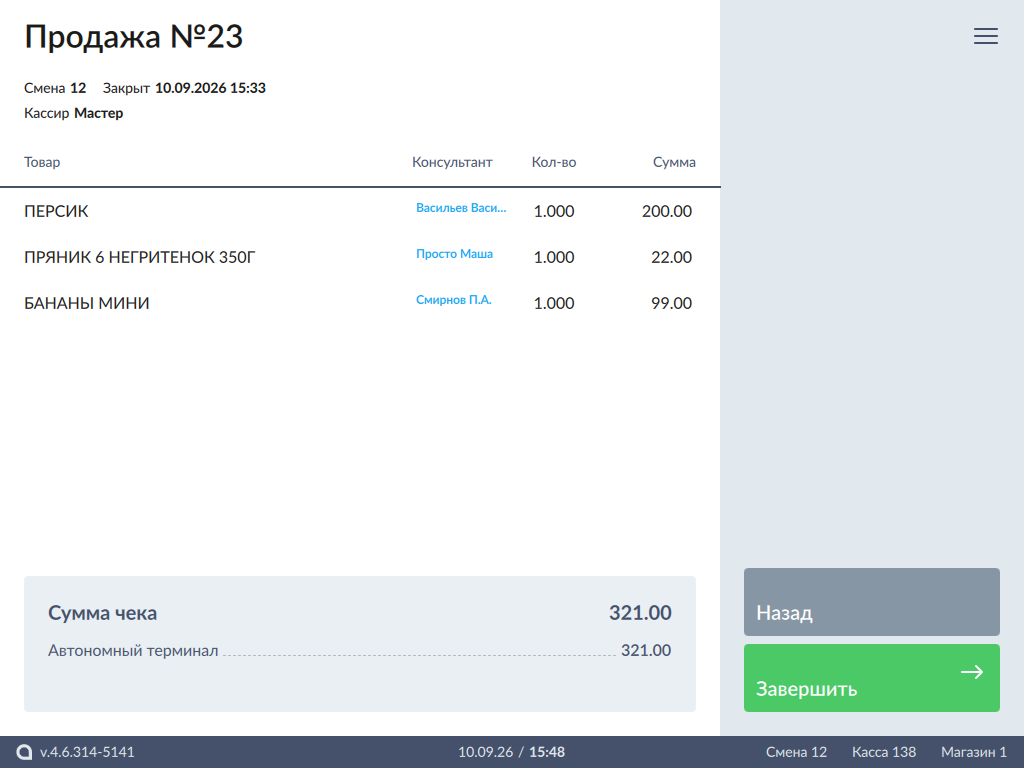Viewport: 1024px width, 768px height.
Task: Select the ПРЯНИК 6 НЕГРИТЕНОК 350Г row
Action: coord(360,257)
